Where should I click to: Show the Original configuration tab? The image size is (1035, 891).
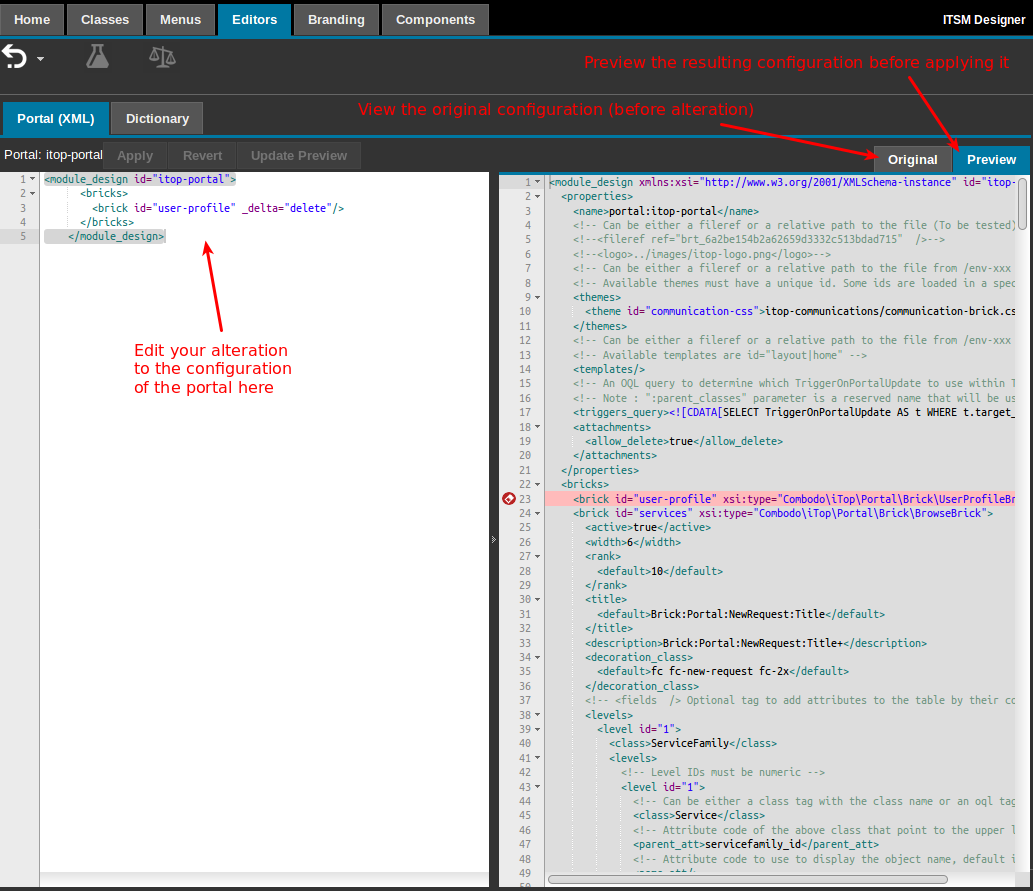tap(912, 159)
